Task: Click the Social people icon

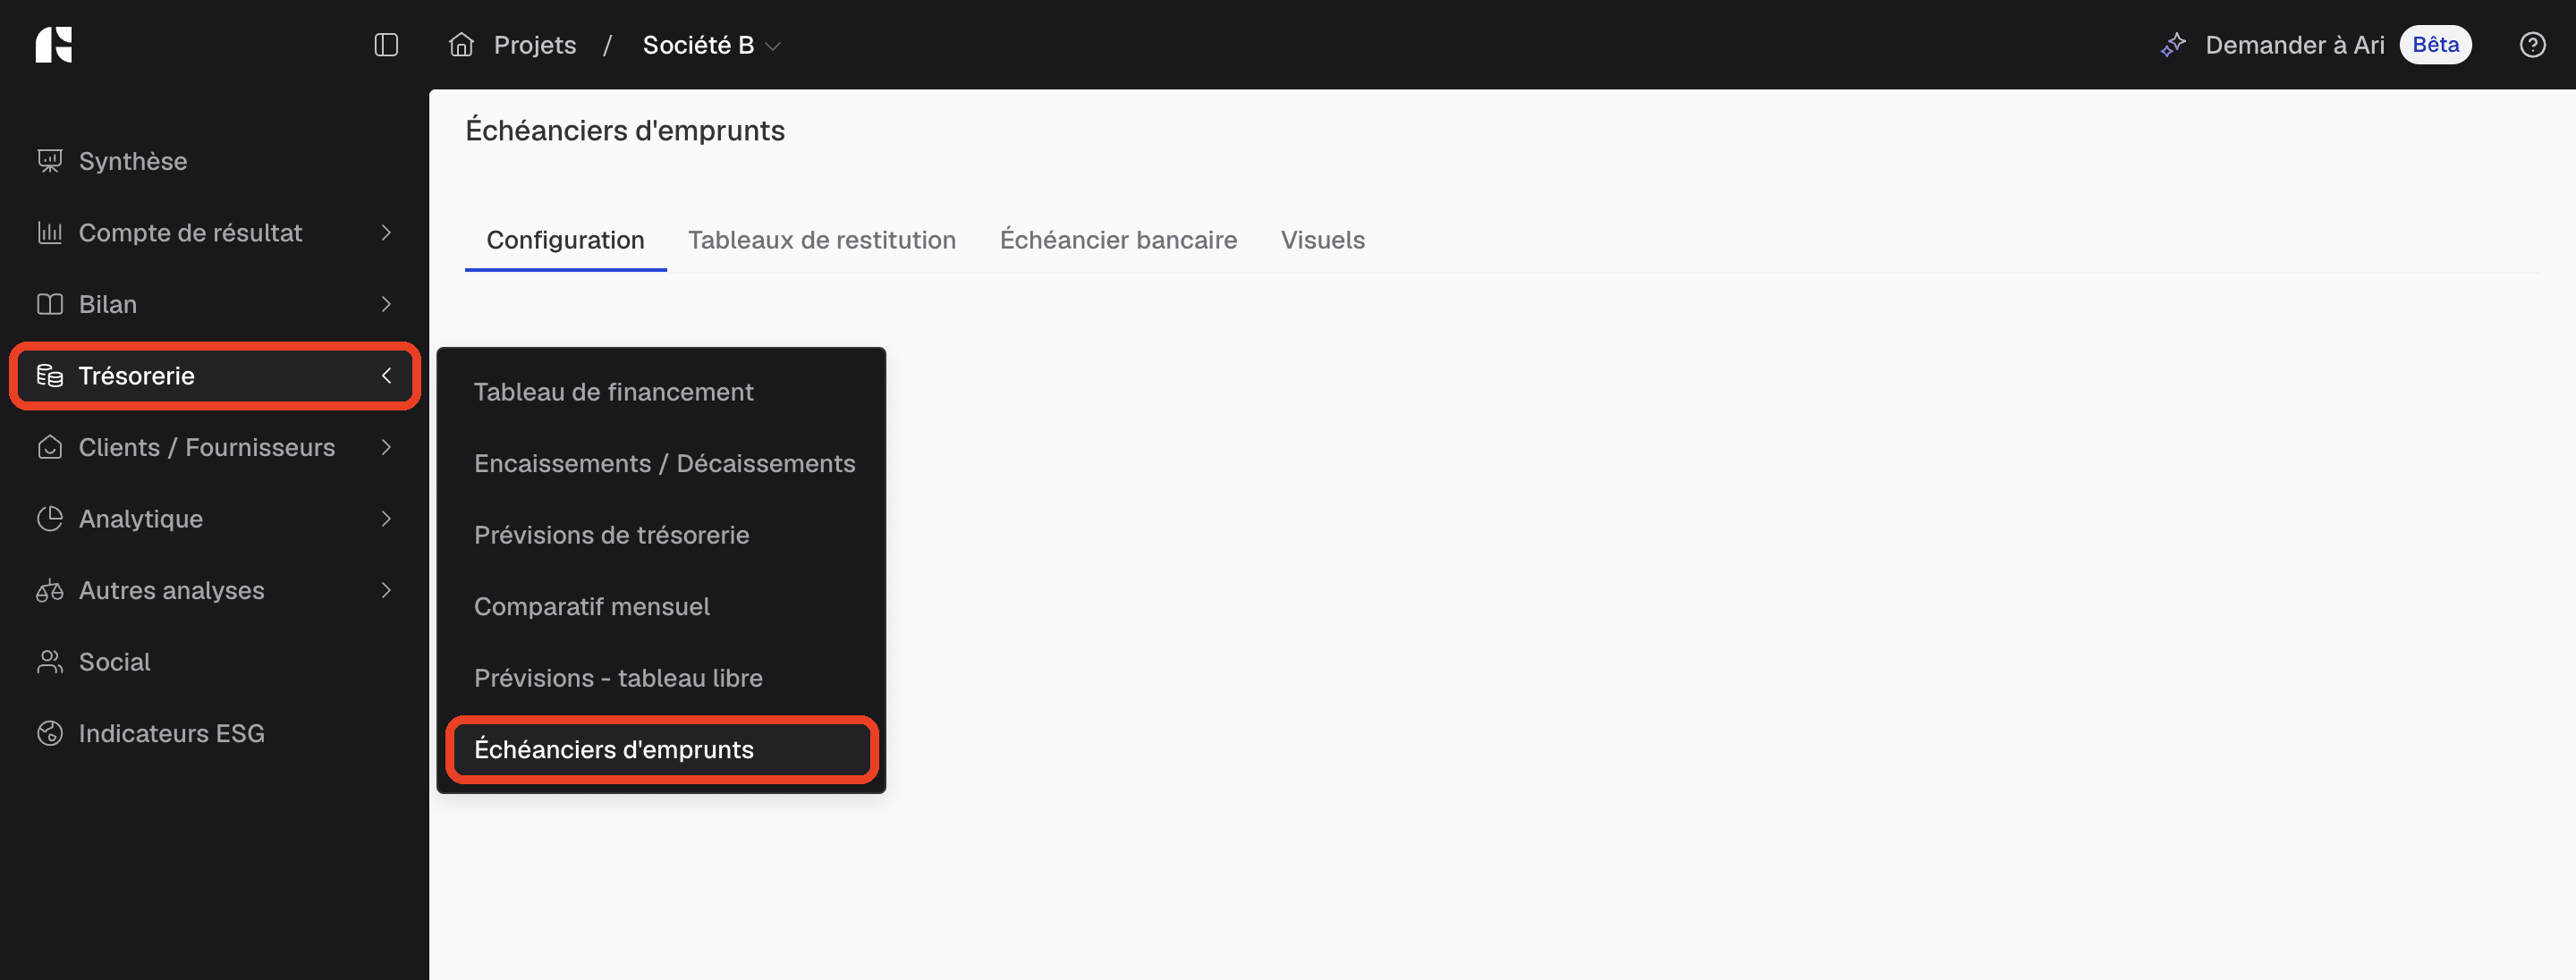Action: 49,662
